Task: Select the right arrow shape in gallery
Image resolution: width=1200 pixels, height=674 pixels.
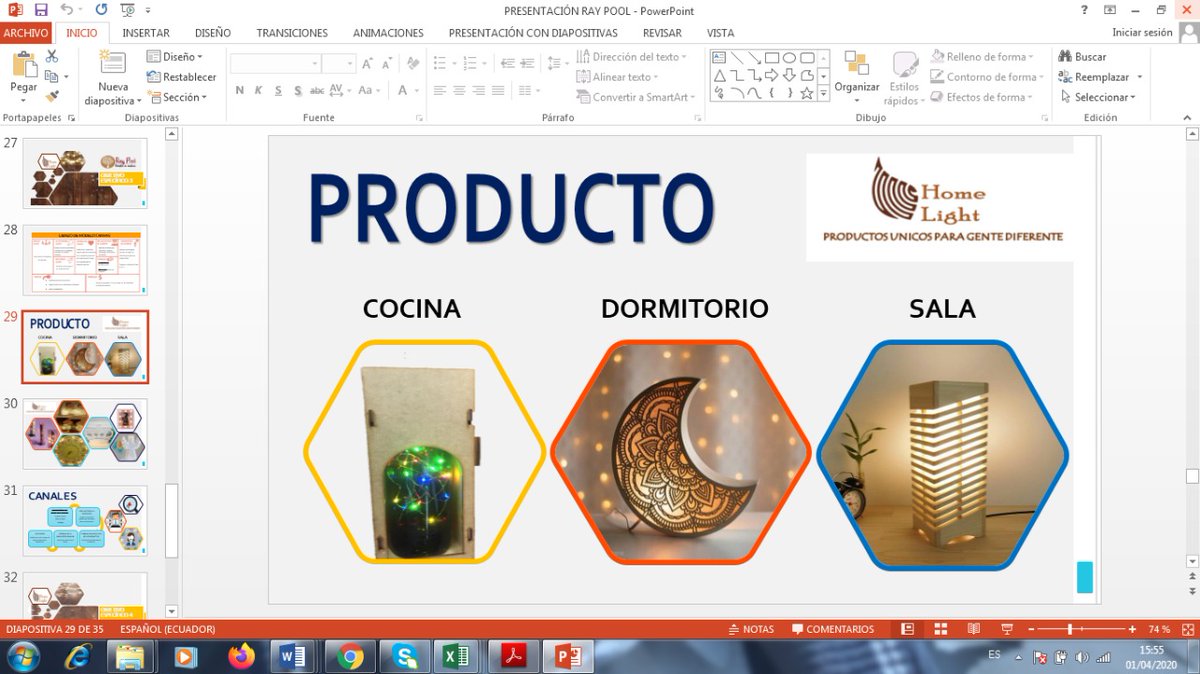Action: click(772, 75)
